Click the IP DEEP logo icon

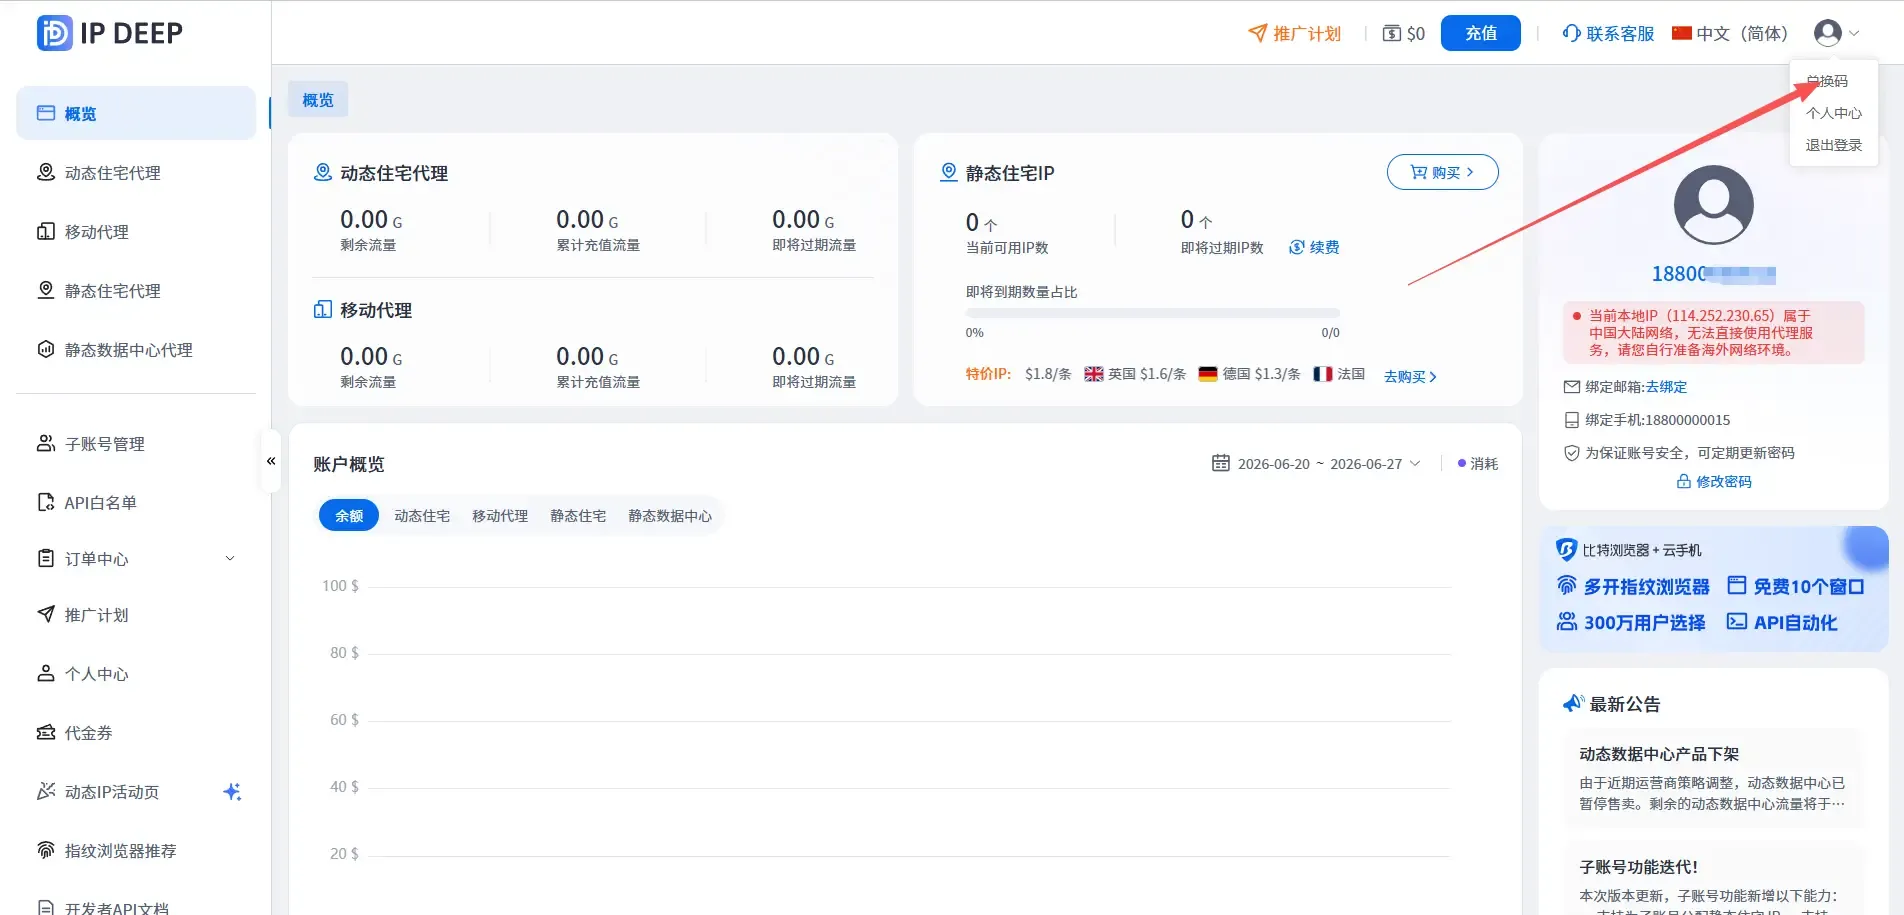pyautogui.click(x=55, y=33)
